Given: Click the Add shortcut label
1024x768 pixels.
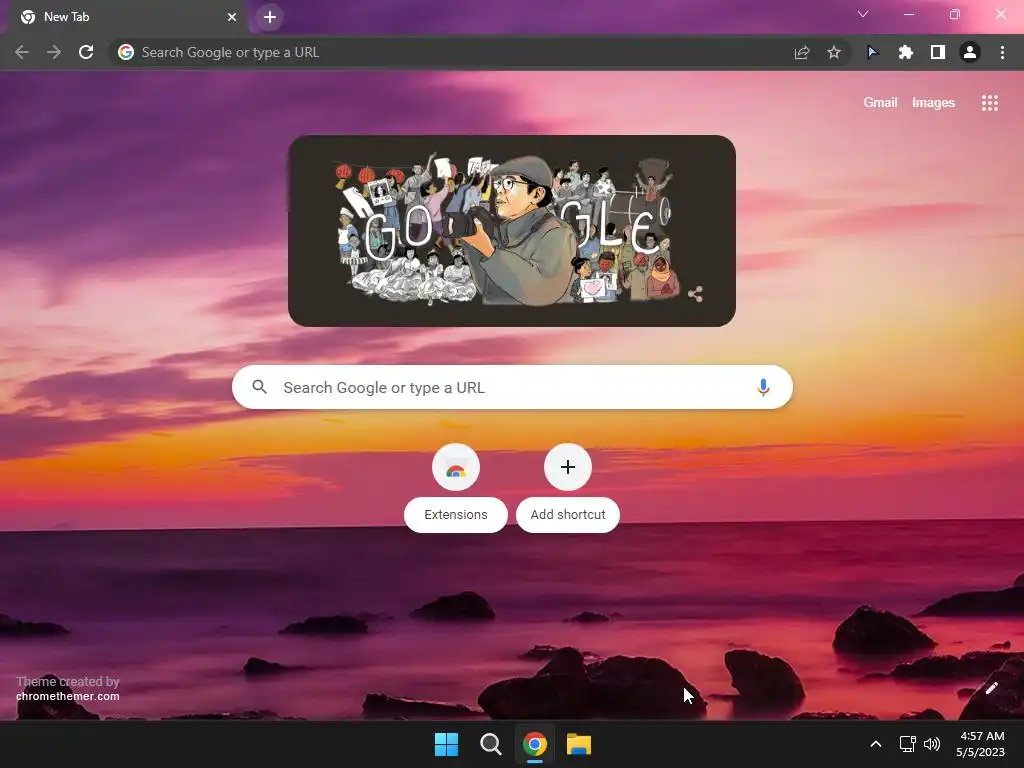Looking at the screenshot, I should click(568, 515).
